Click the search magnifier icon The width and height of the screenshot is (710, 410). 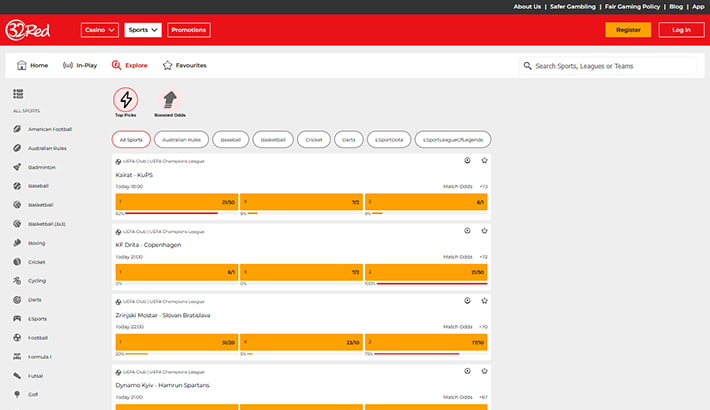point(528,66)
